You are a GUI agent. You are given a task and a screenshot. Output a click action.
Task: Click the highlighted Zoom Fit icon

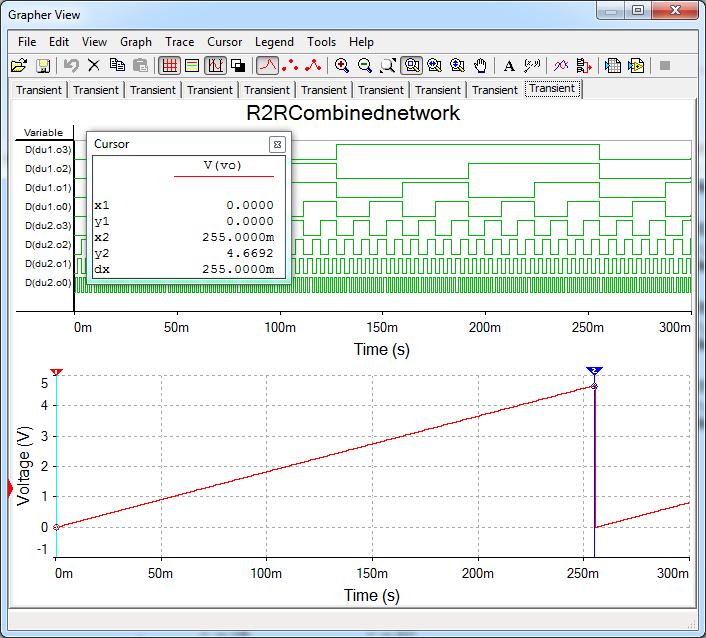coord(412,66)
